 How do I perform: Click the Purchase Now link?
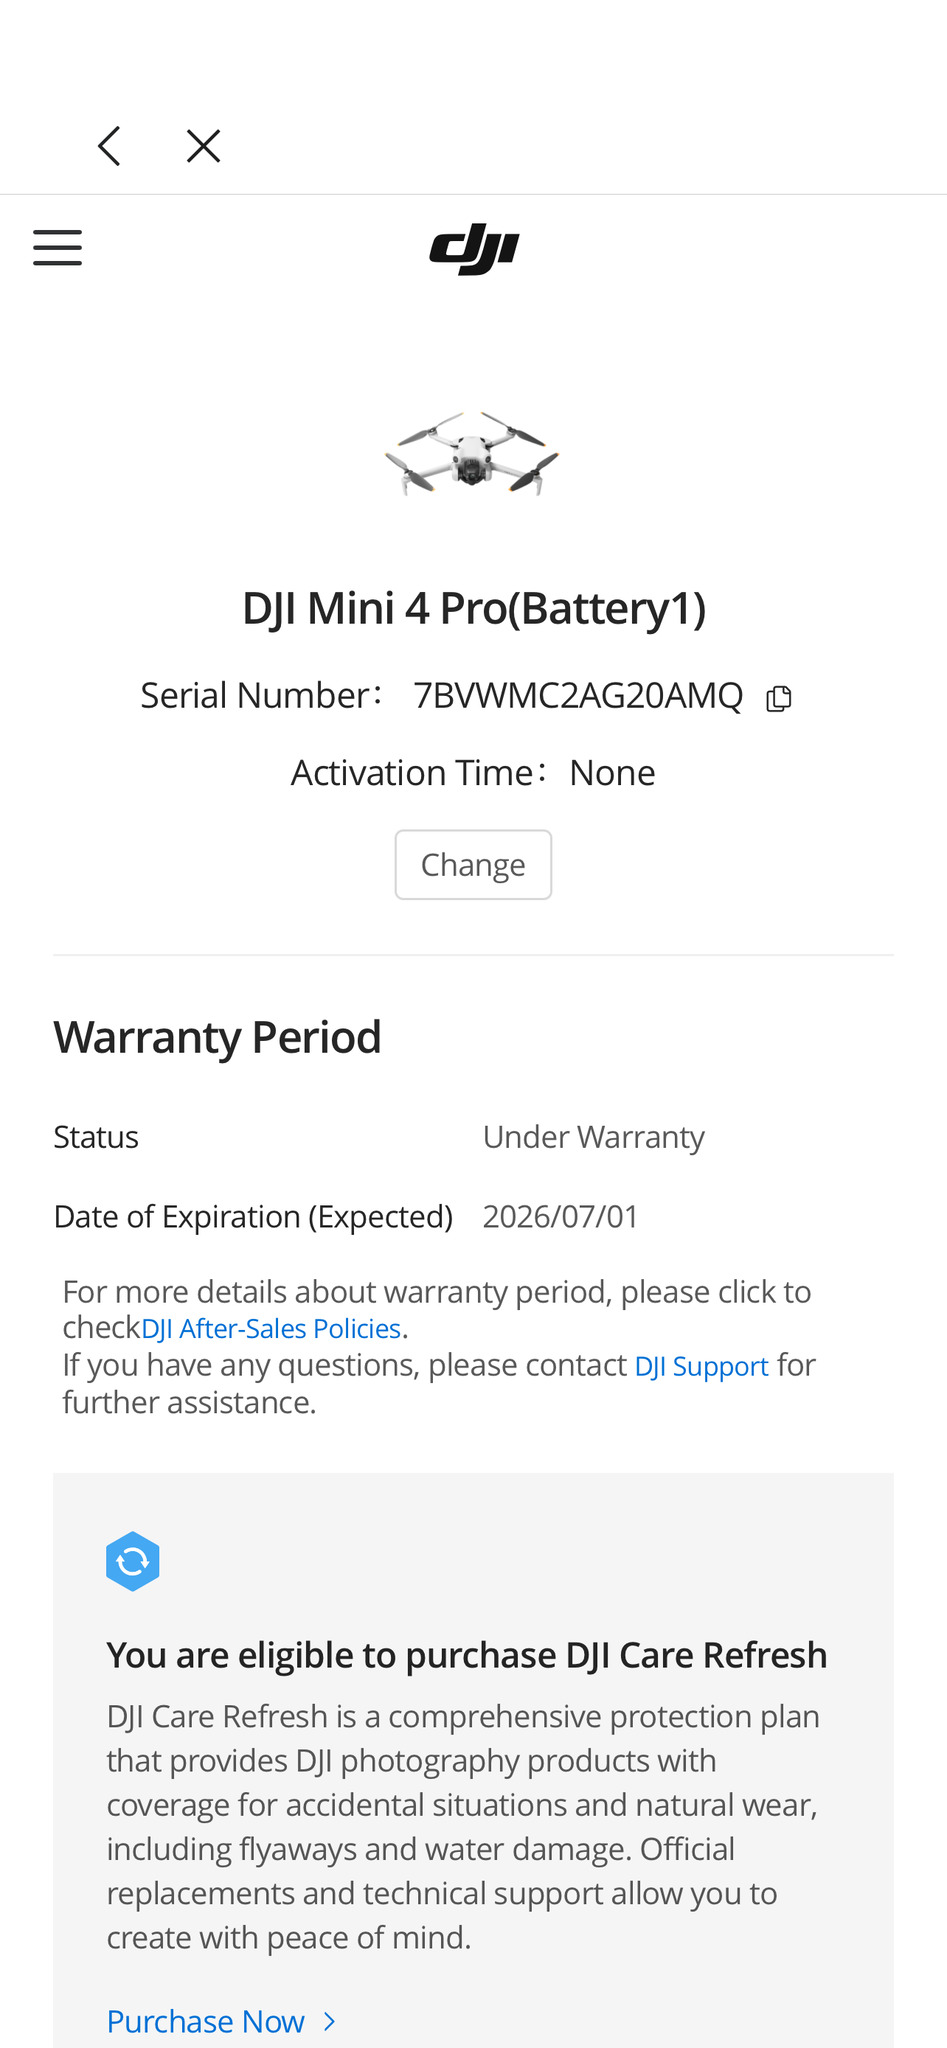[x=205, y=2021]
